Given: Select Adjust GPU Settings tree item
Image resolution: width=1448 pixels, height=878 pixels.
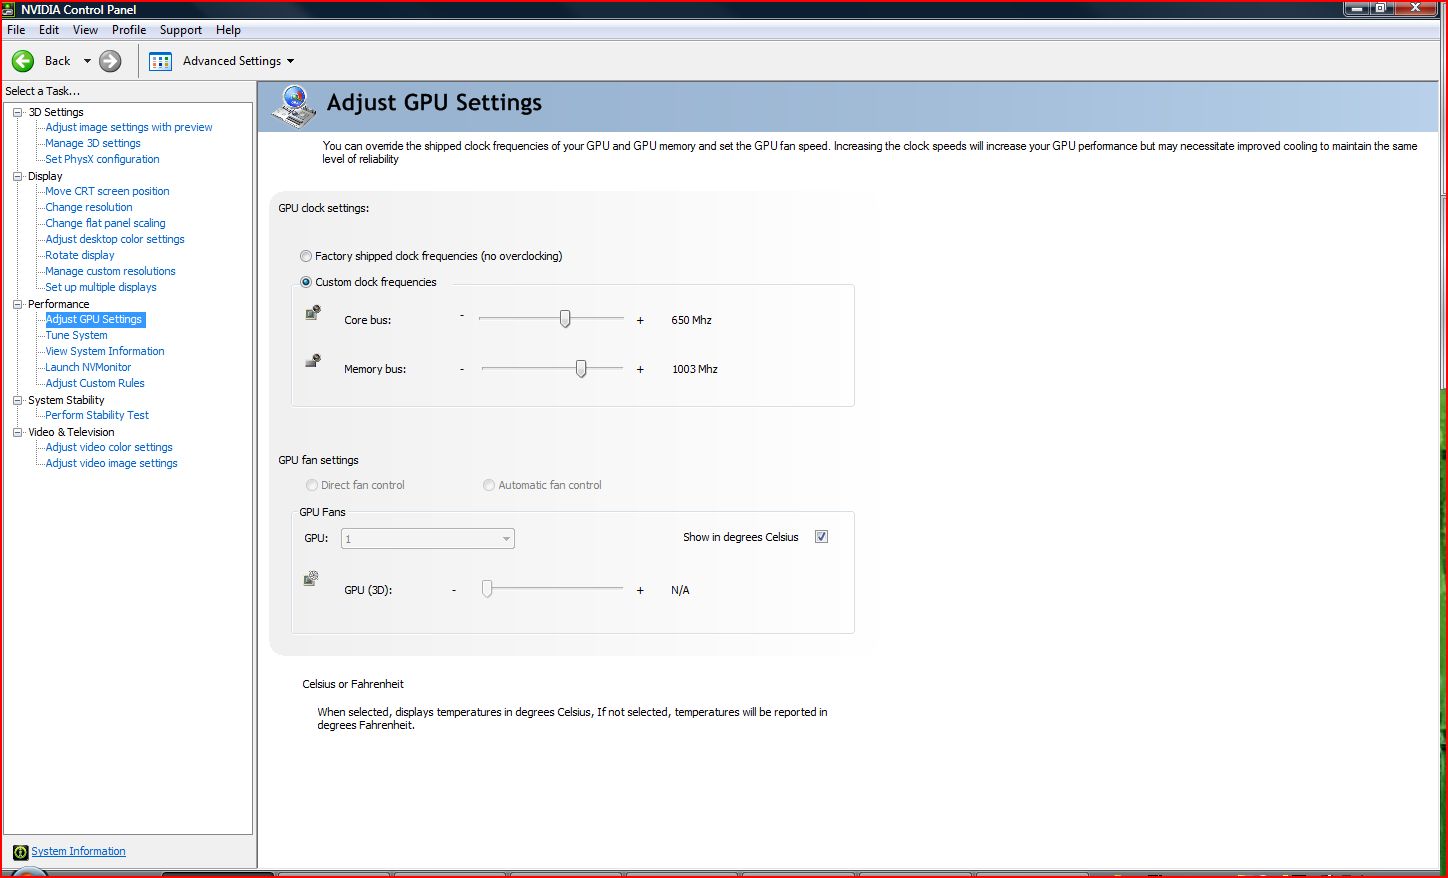Looking at the screenshot, I should 94,319.
